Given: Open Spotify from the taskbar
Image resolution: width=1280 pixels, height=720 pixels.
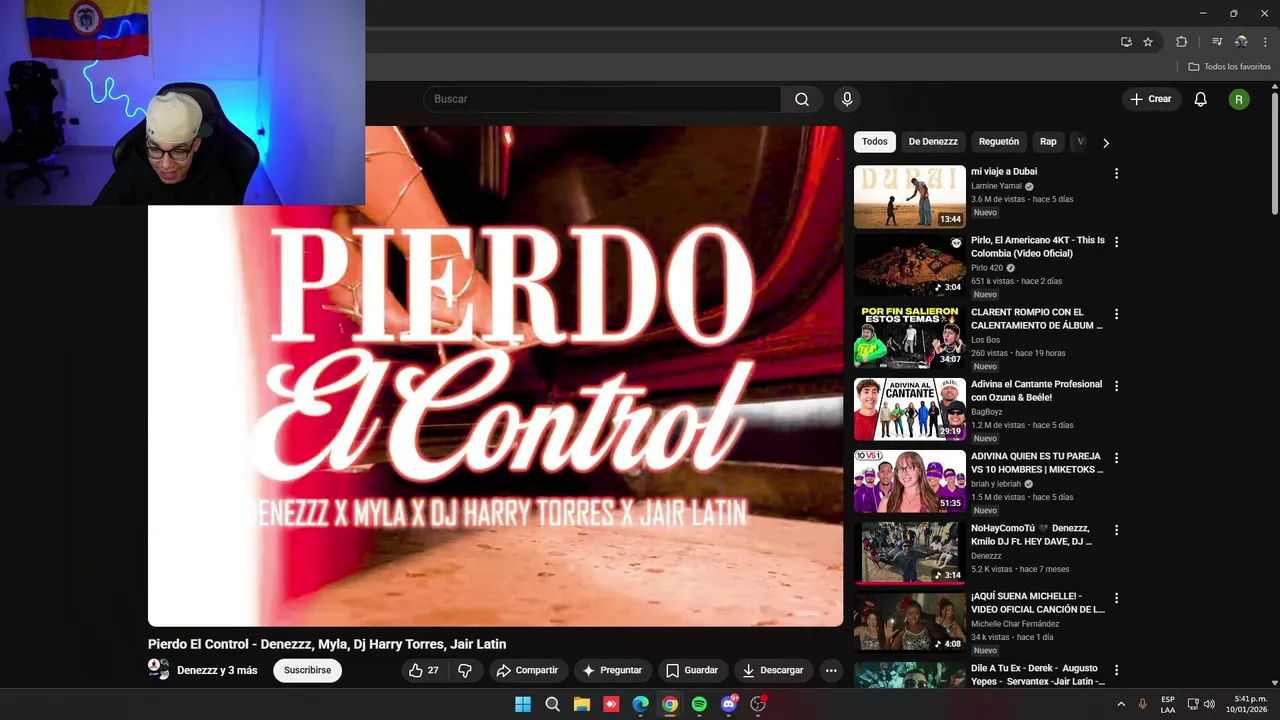Looking at the screenshot, I should click(x=699, y=704).
